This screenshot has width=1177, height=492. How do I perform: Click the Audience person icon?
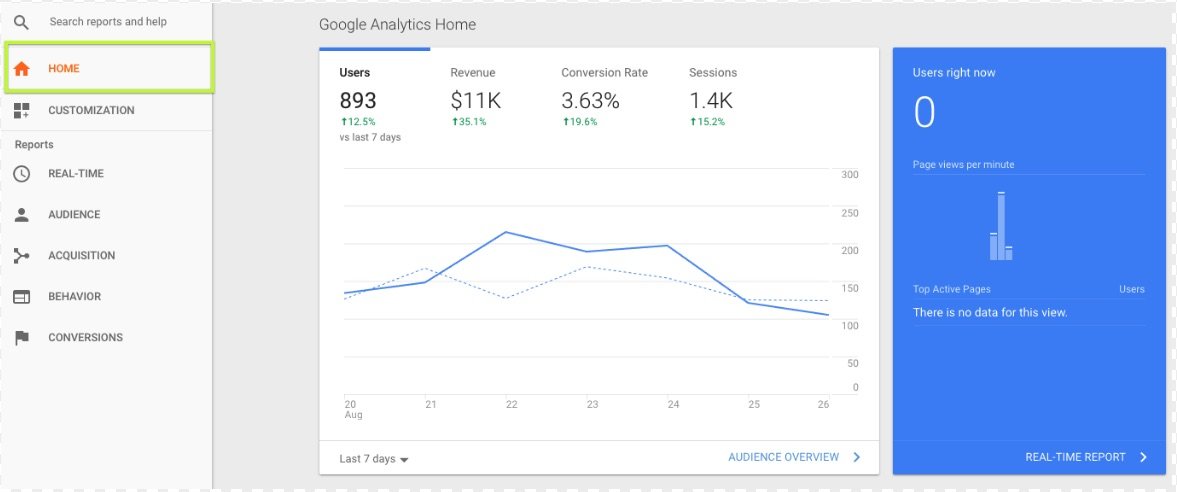pyautogui.click(x=21, y=215)
